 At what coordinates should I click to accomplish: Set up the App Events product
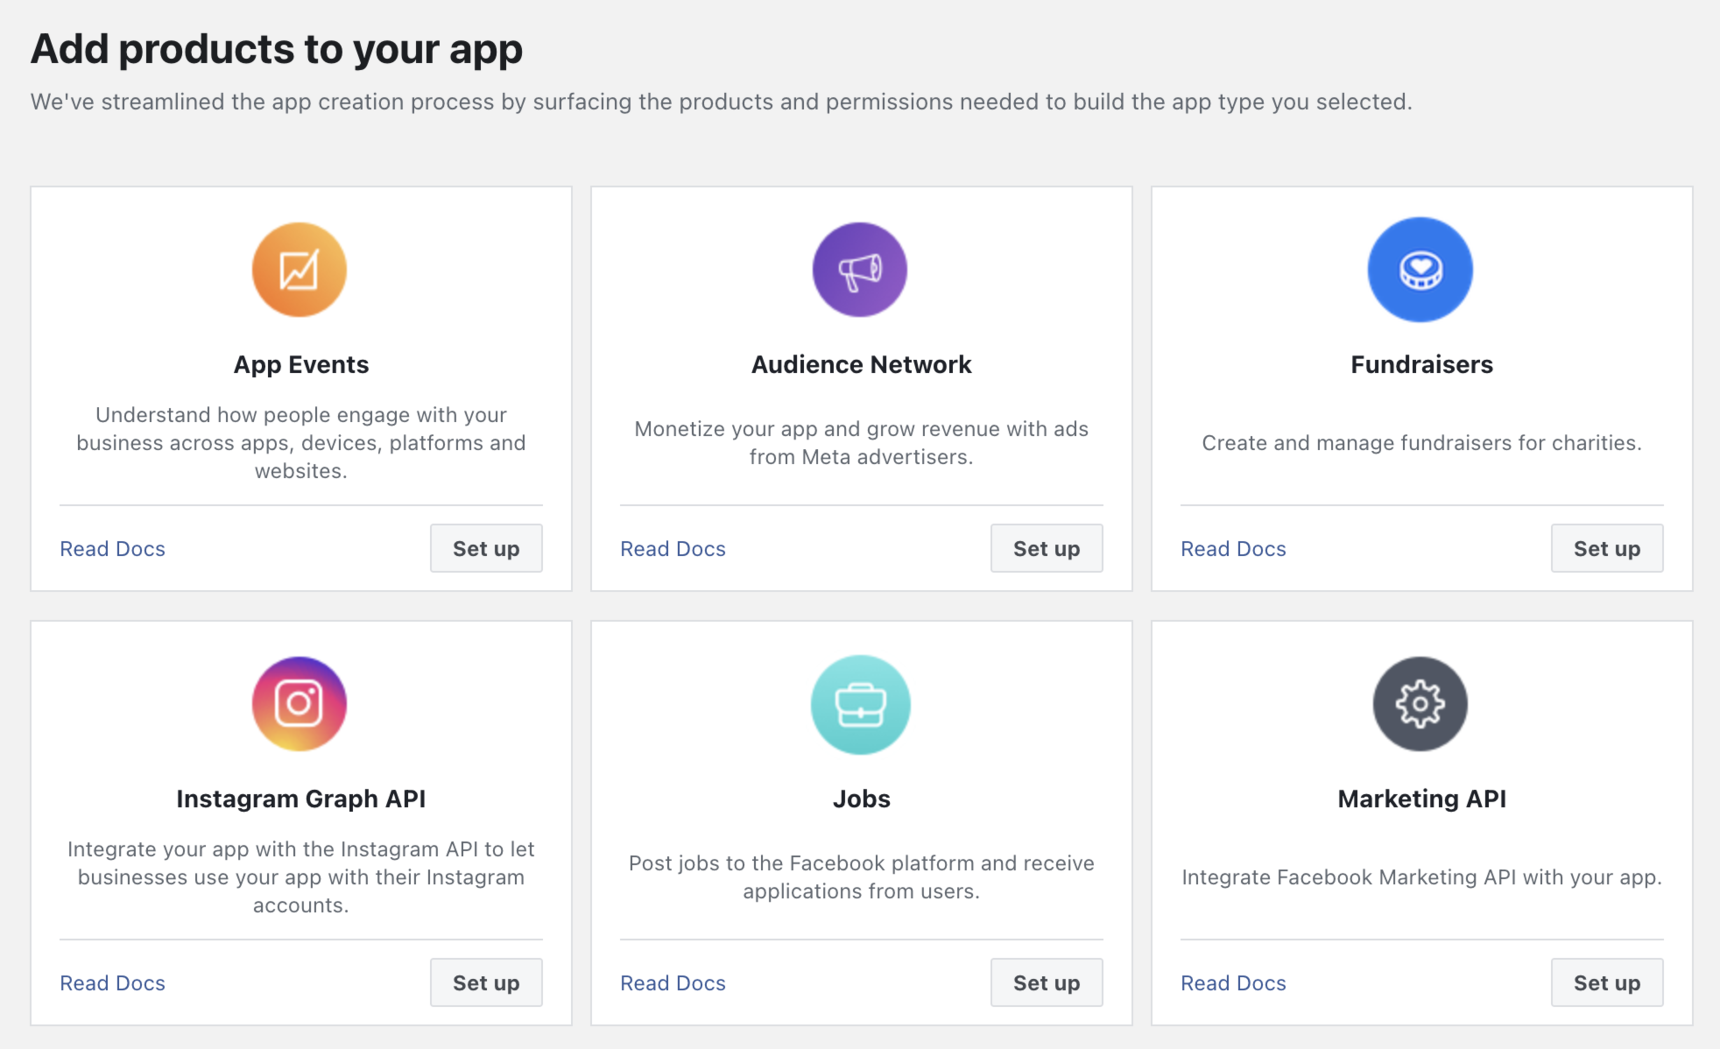[x=486, y=548]
